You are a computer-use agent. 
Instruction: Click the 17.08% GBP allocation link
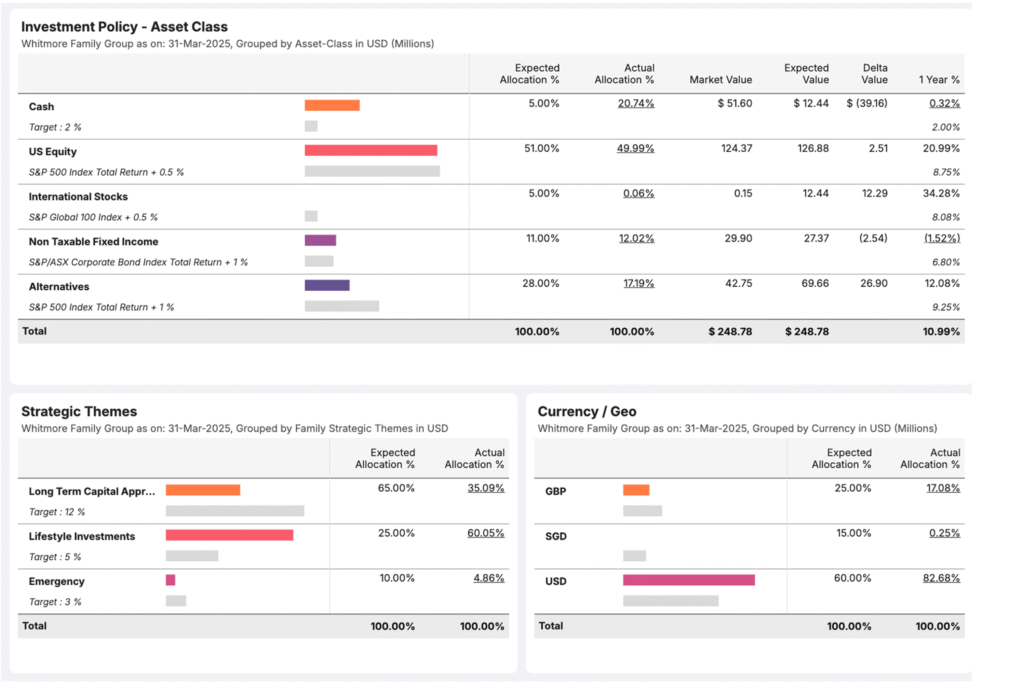click(x=940, y=489)
